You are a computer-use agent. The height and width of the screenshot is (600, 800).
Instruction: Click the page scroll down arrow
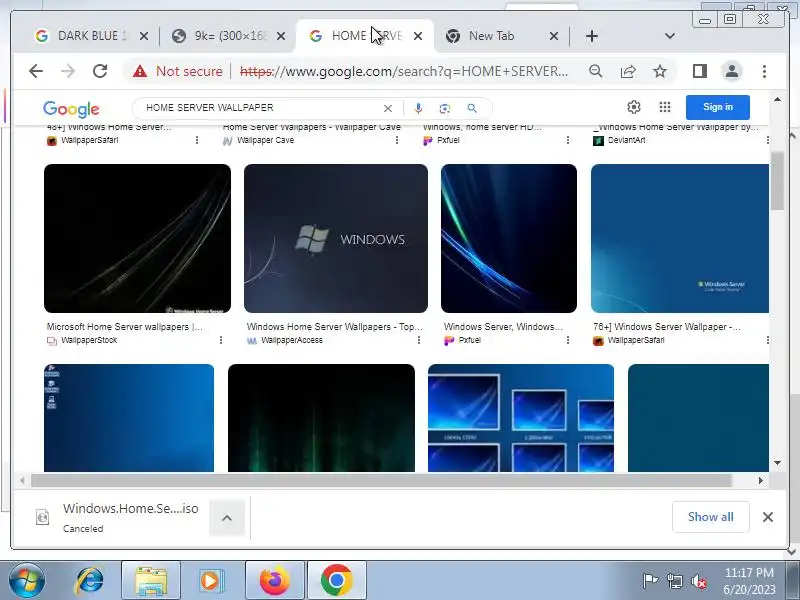tap(777, 463)
